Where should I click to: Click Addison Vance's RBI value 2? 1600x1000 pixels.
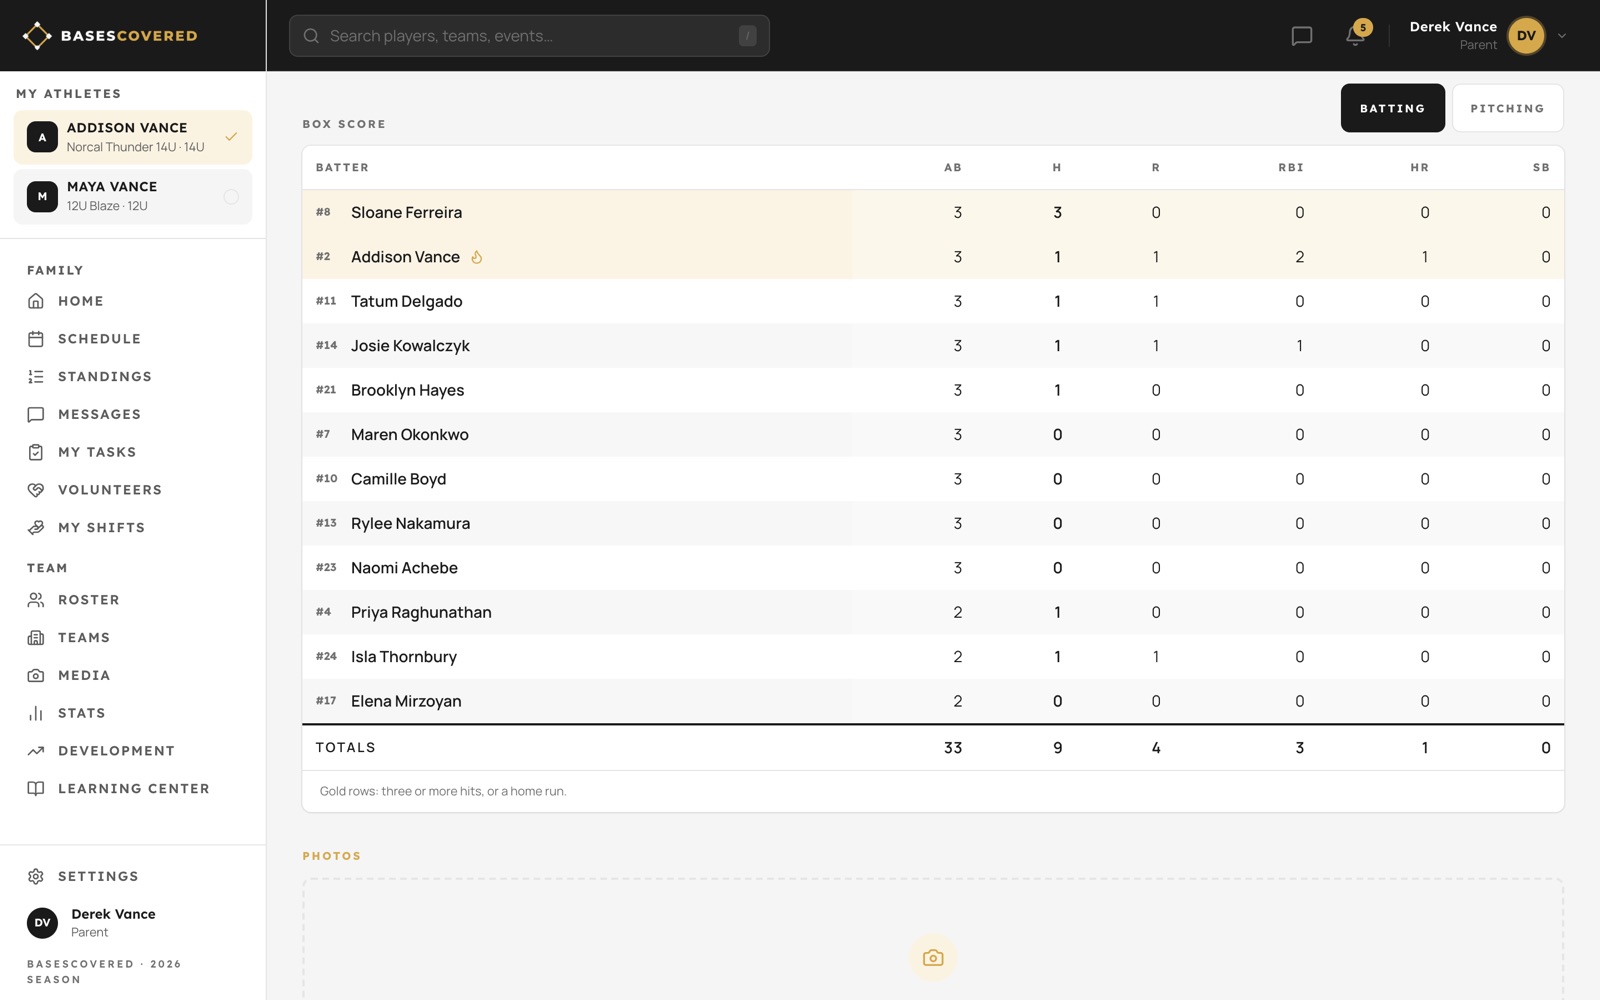click(1299, 257)
